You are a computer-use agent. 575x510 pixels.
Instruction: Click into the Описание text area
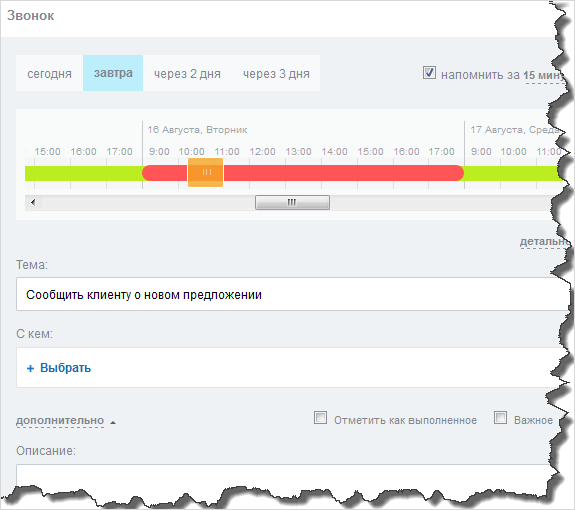coord(288,476)
